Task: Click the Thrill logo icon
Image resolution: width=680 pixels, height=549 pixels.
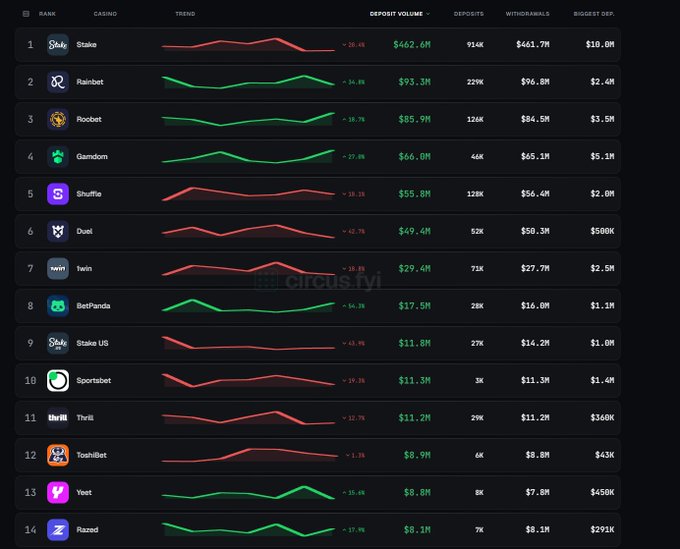Action: click(x=58, y=418)
